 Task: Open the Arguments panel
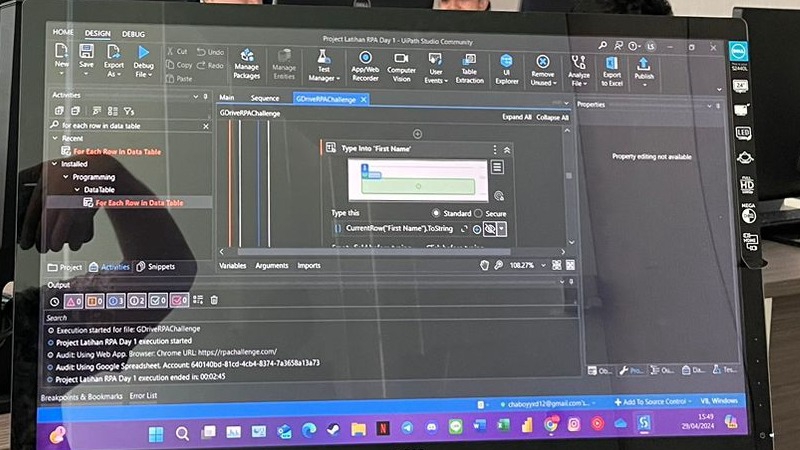tap(271, 265)
